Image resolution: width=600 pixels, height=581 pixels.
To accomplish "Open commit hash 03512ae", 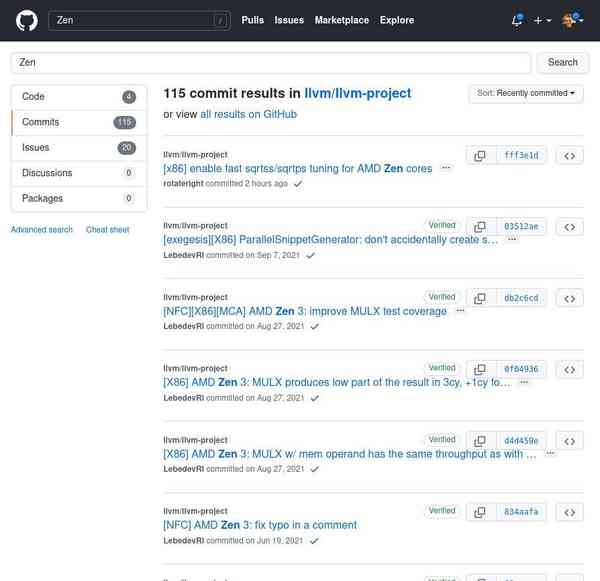I will [521, 227].
